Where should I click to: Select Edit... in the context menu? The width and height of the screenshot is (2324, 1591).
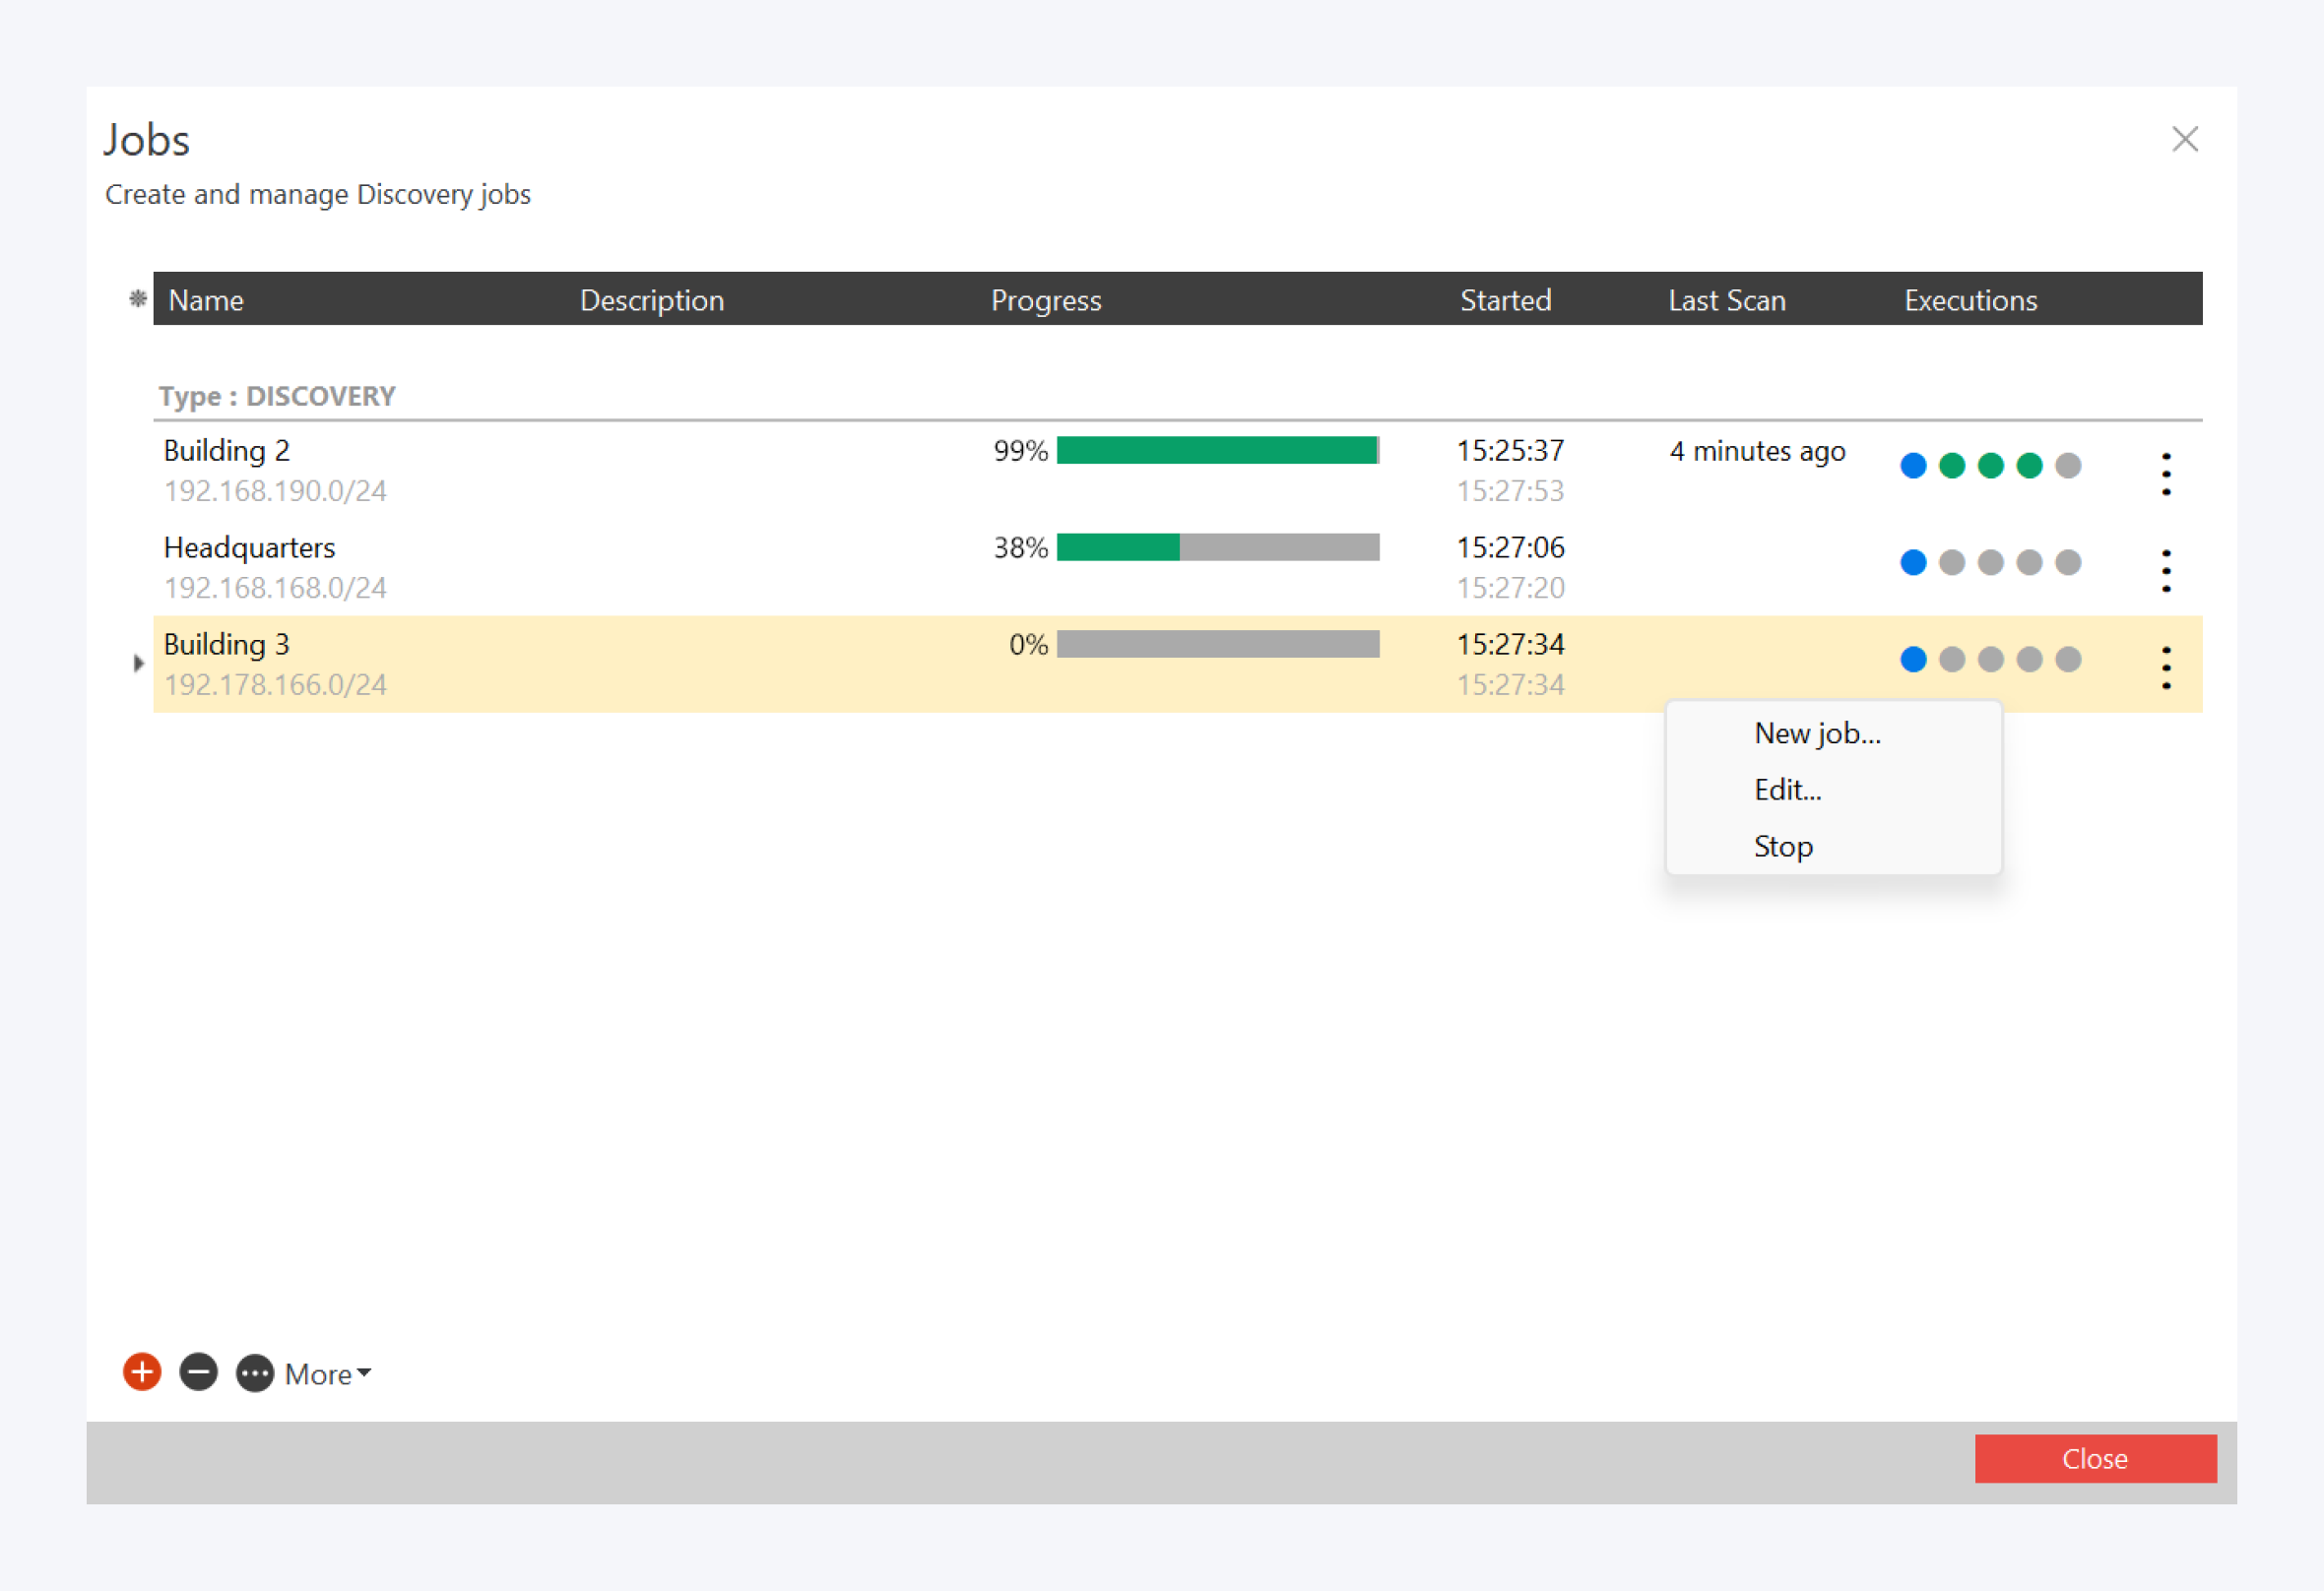pos(1787,790)
